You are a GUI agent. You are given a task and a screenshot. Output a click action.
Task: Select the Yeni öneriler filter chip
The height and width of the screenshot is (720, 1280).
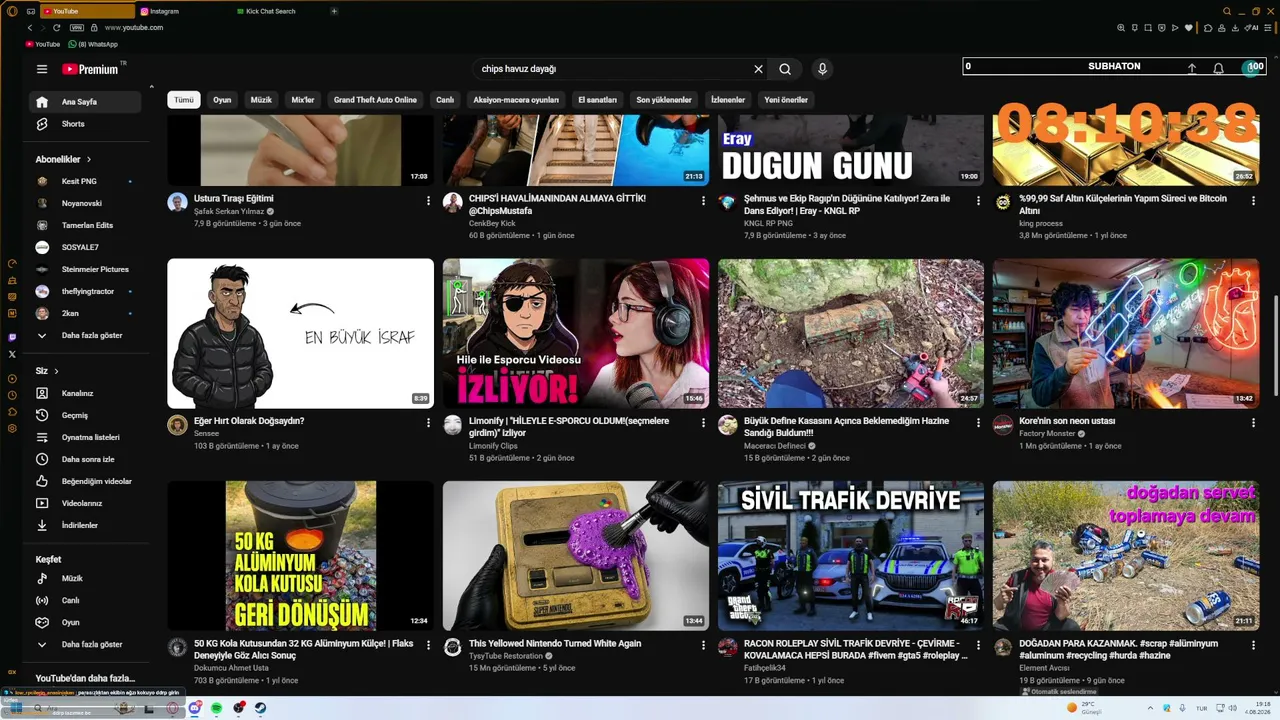[x=786, y=100]
